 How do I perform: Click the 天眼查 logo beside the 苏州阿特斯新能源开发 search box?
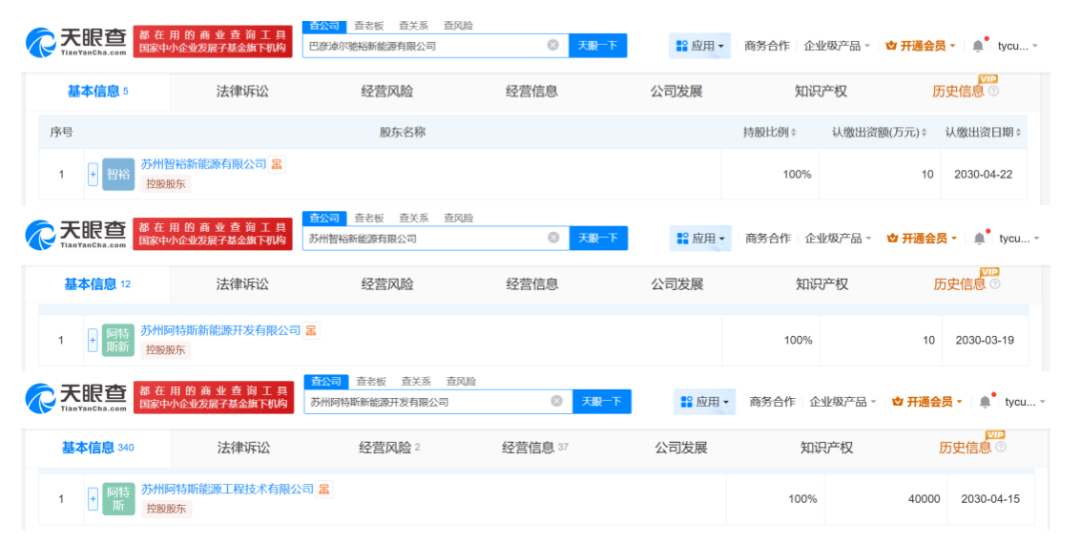click(x=76, y=398)
